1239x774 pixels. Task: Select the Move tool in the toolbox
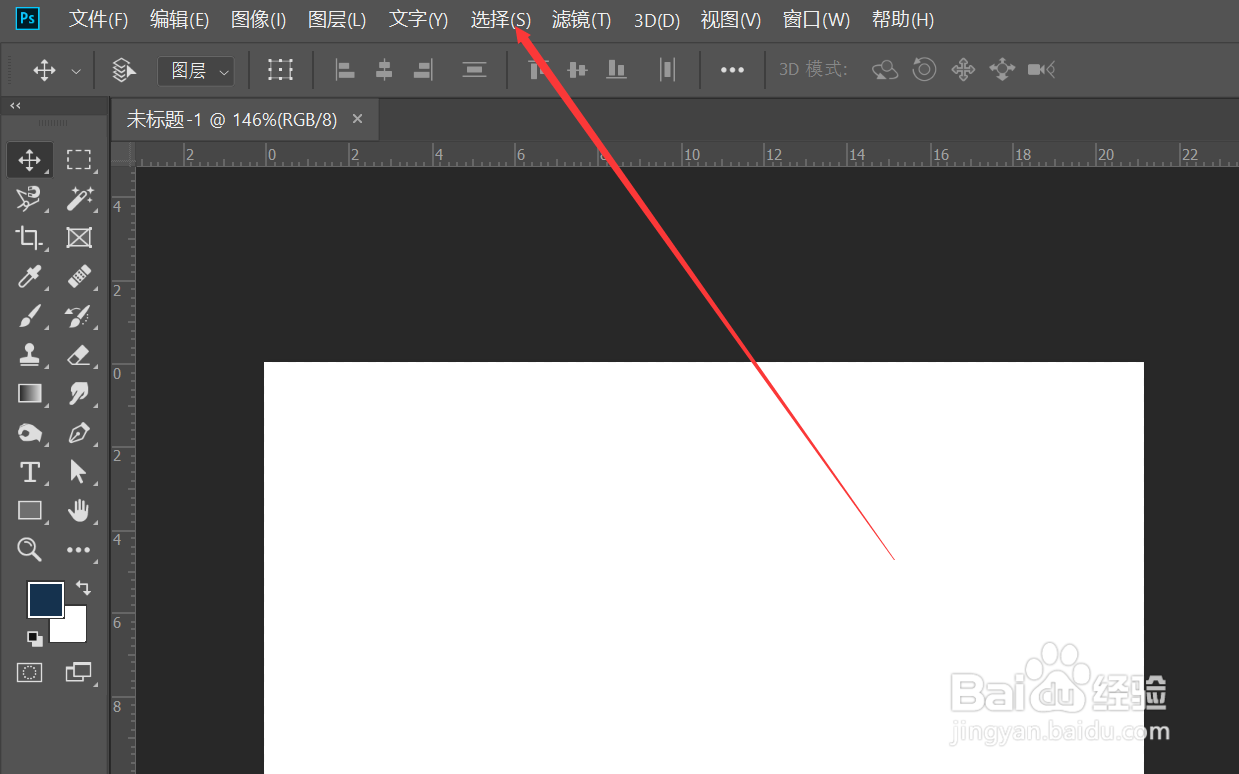point(30,159)
